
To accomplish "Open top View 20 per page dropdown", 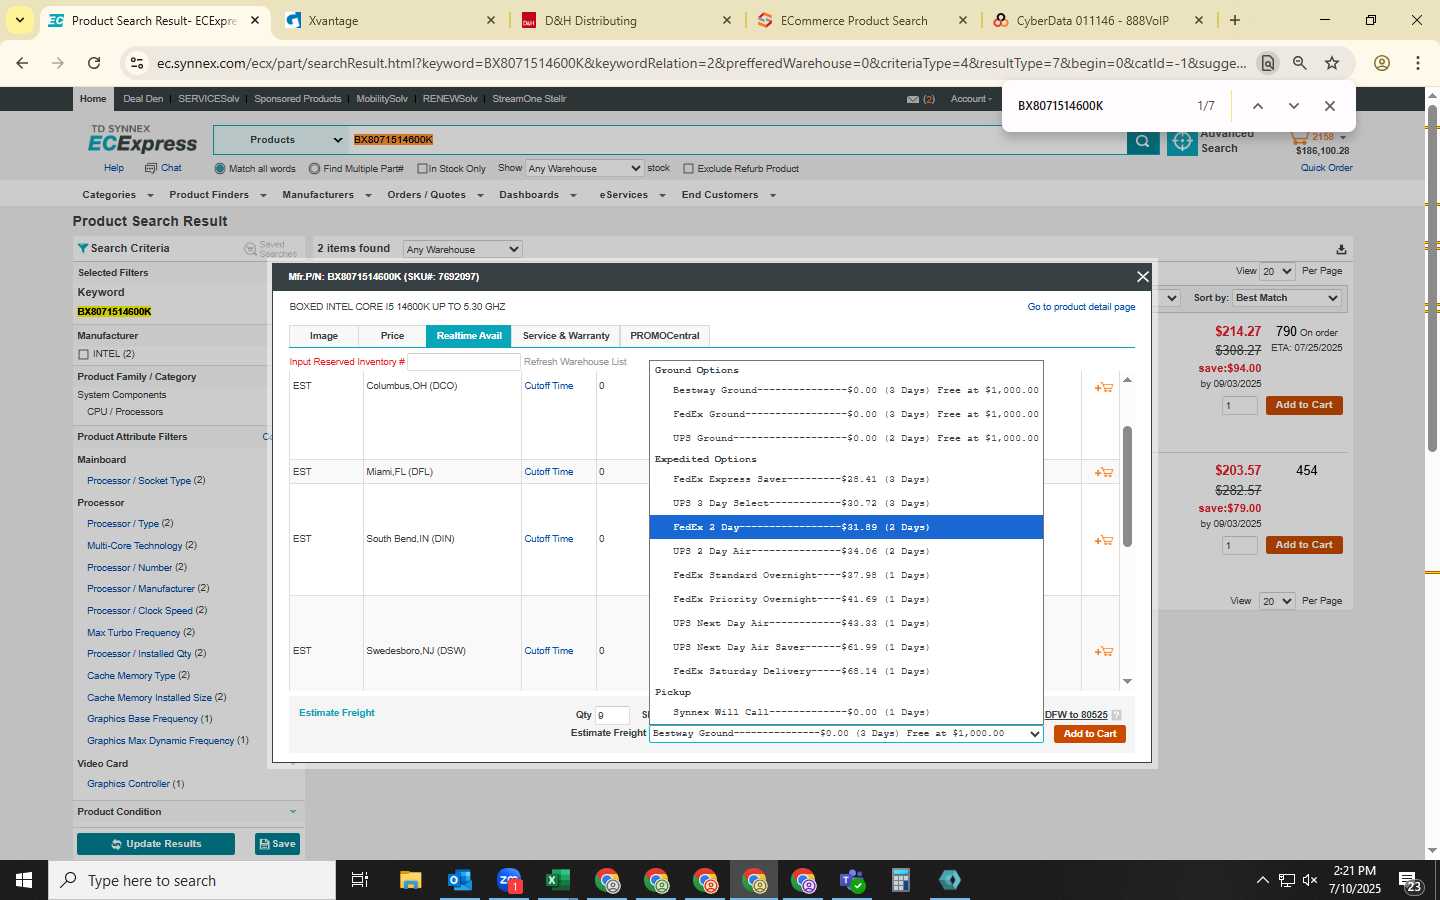I will coord(1277,271).
